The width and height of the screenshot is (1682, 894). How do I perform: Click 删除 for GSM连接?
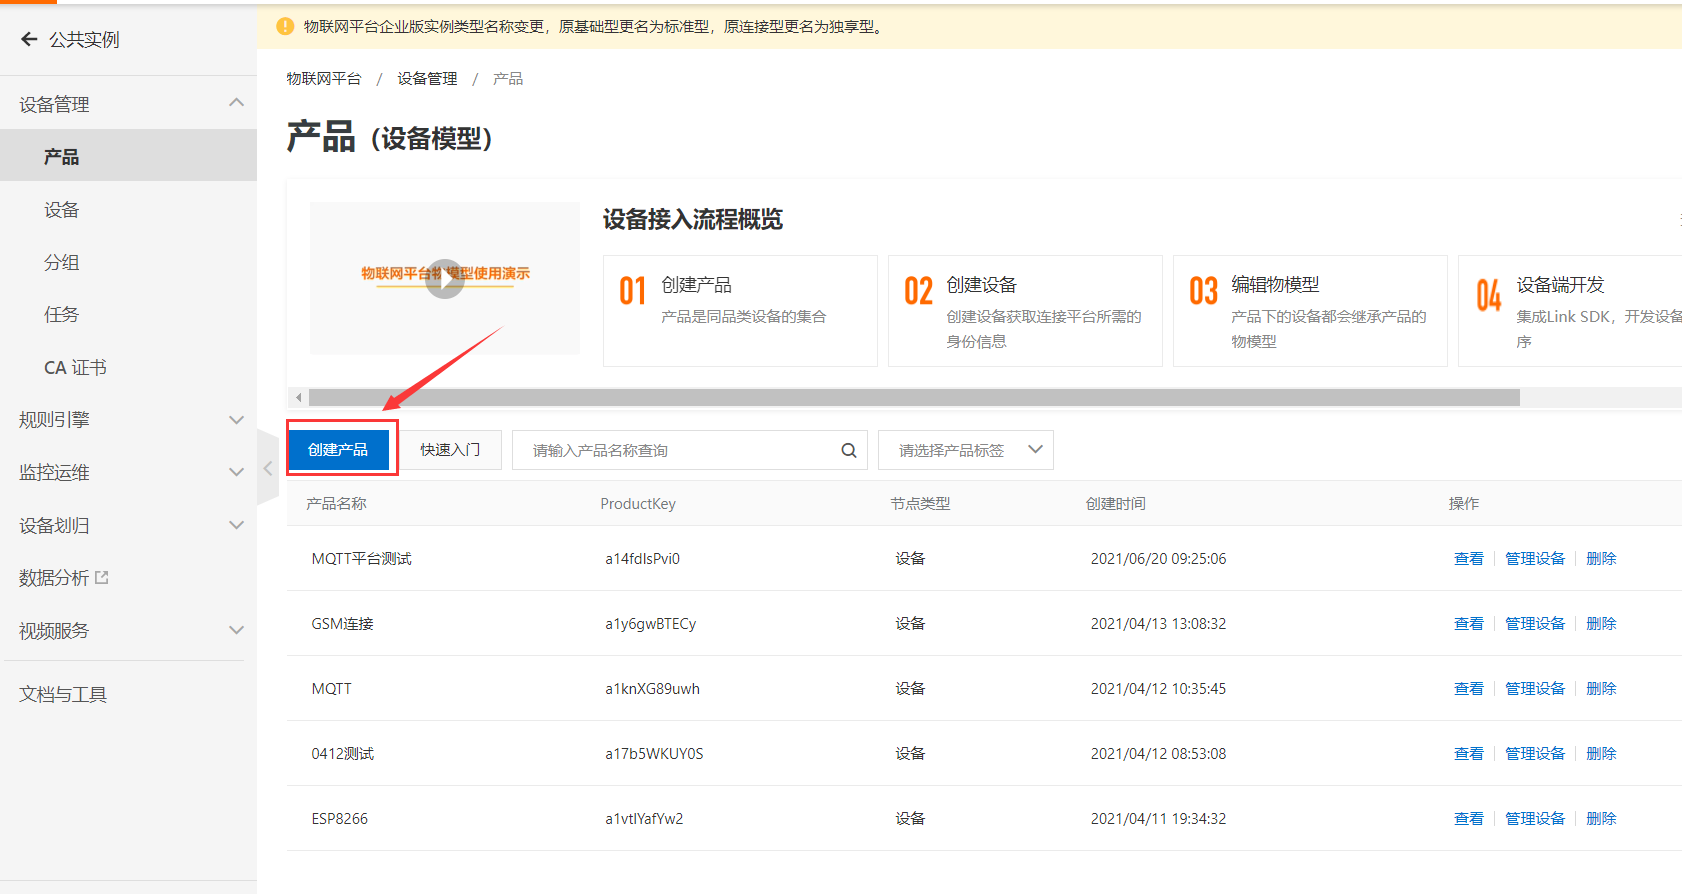(1601, 623)
